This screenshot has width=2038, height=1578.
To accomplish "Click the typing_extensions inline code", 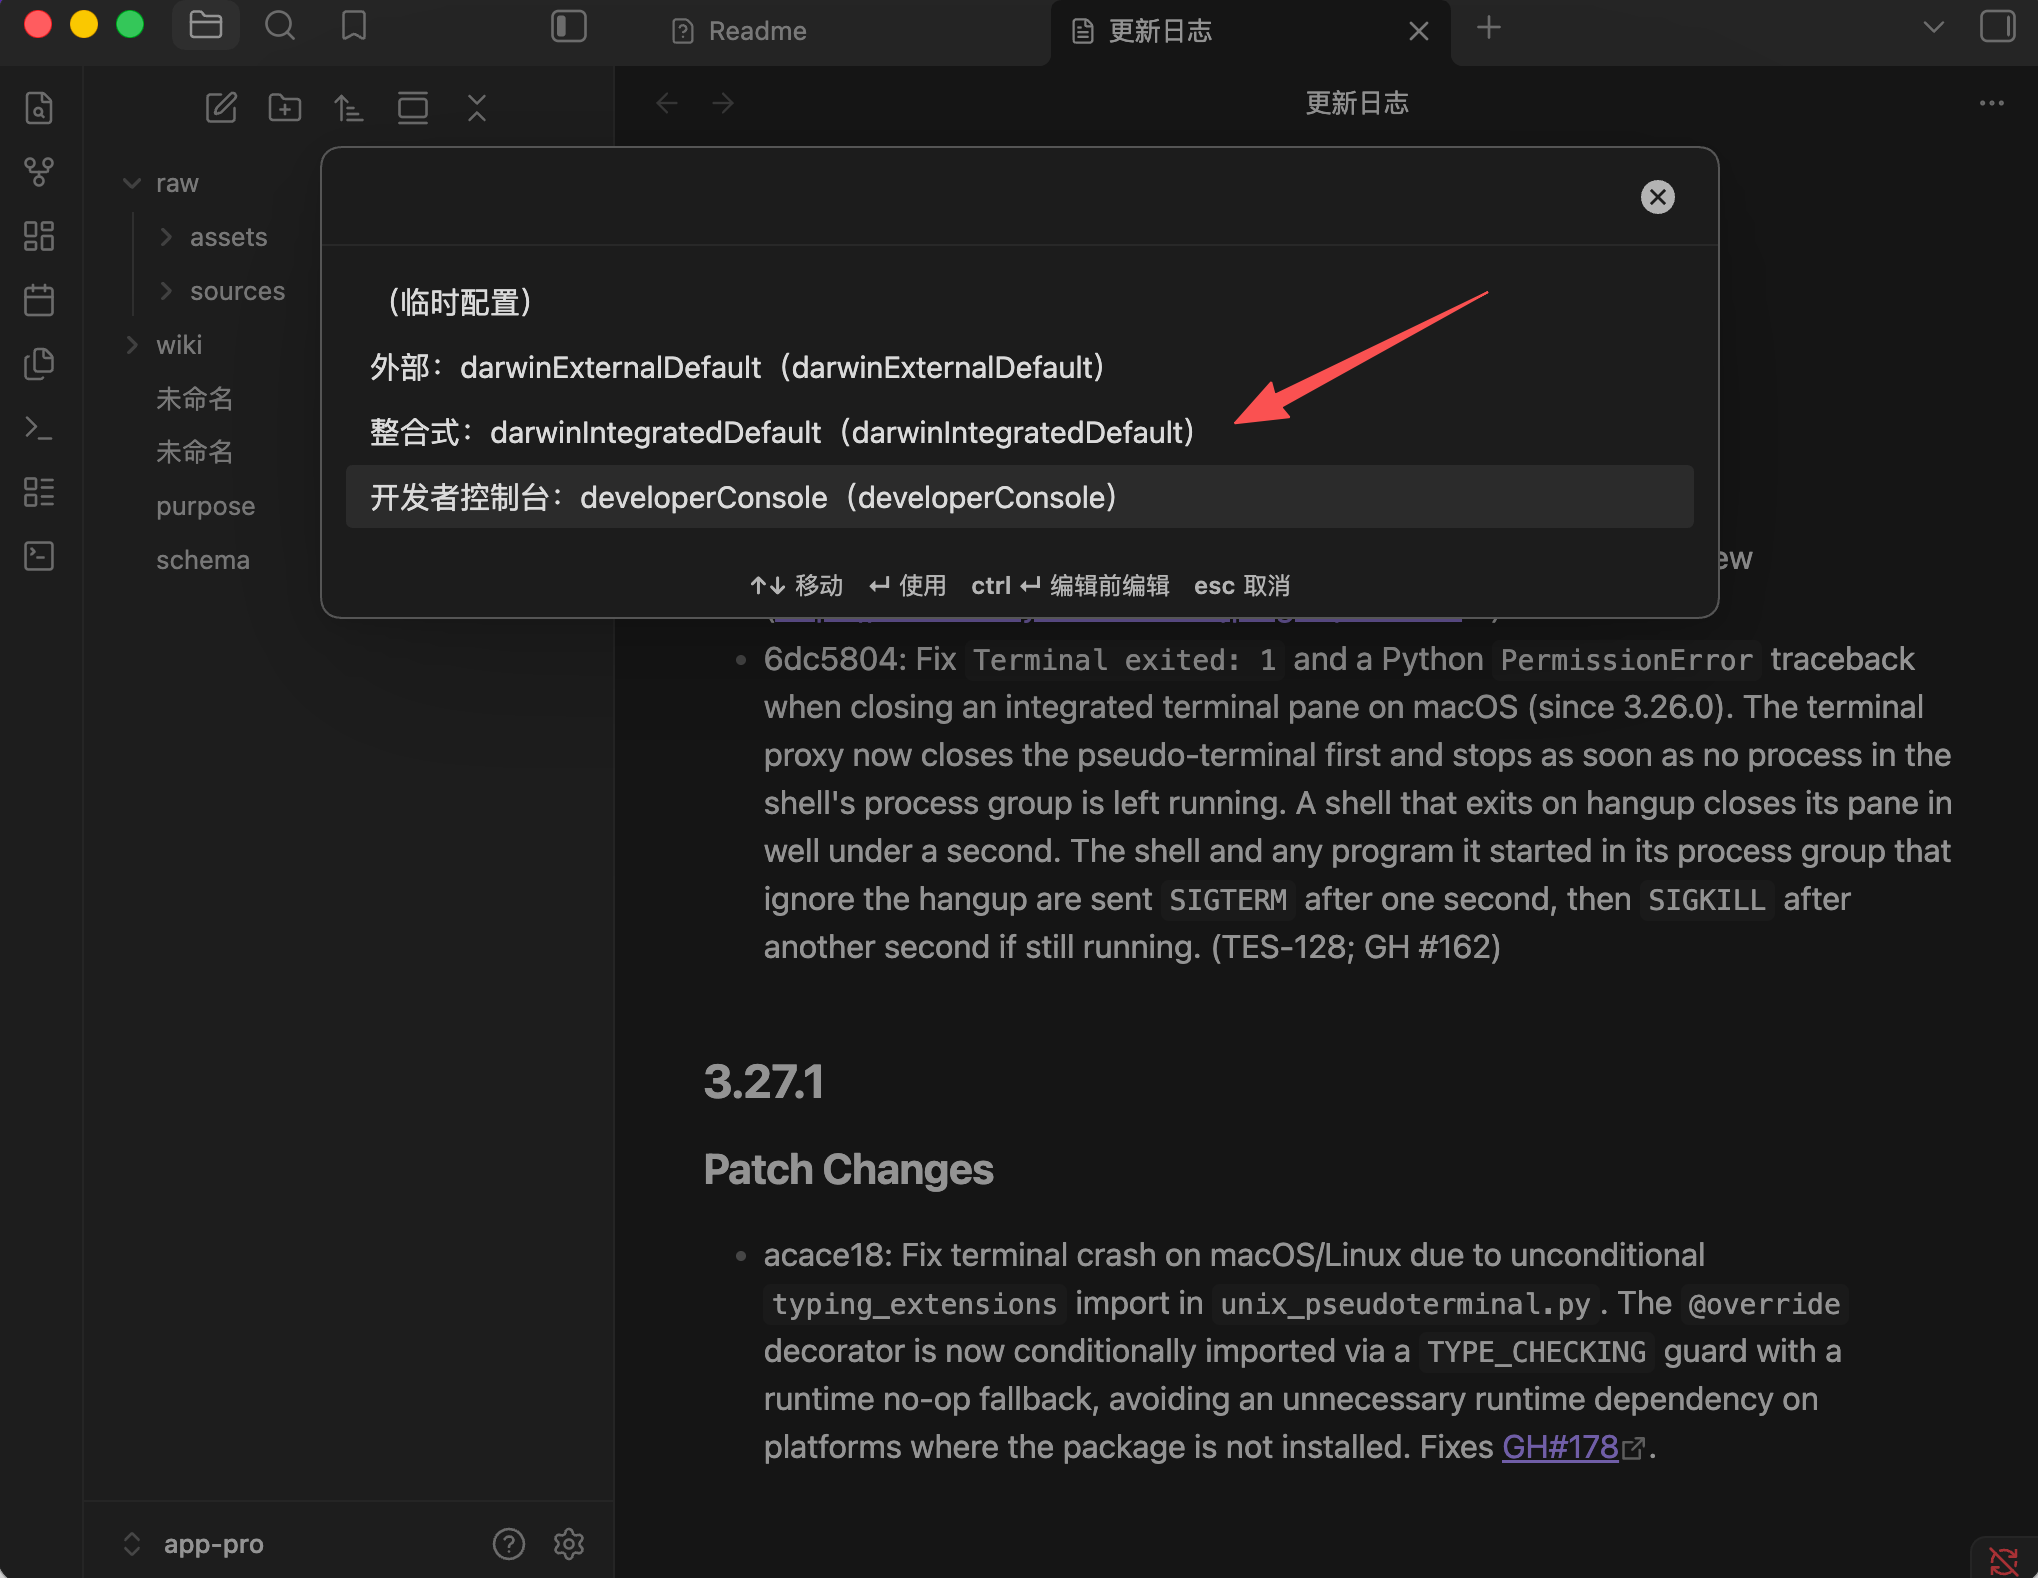I will click(914, 1304).
